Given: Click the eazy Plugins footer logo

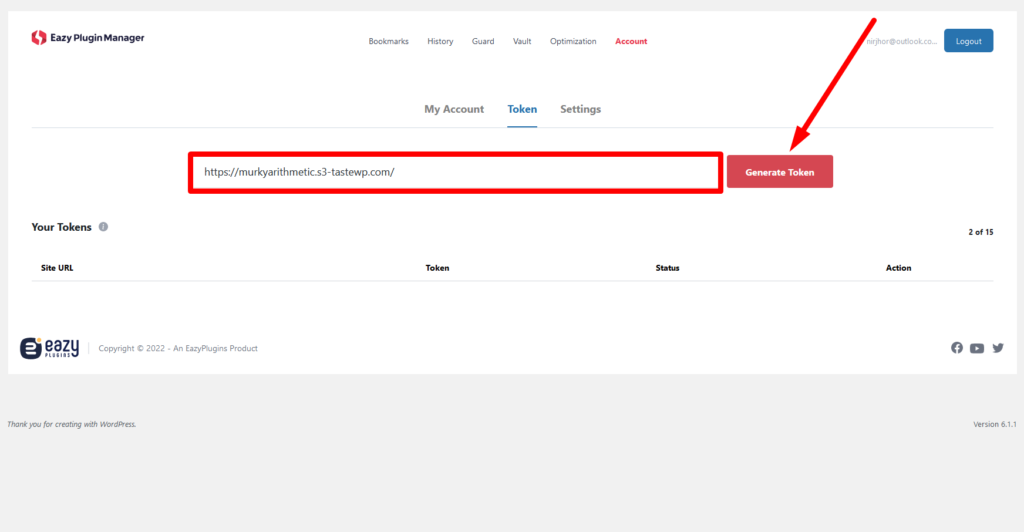Looking at the screenshot, I should coord(50,348).
